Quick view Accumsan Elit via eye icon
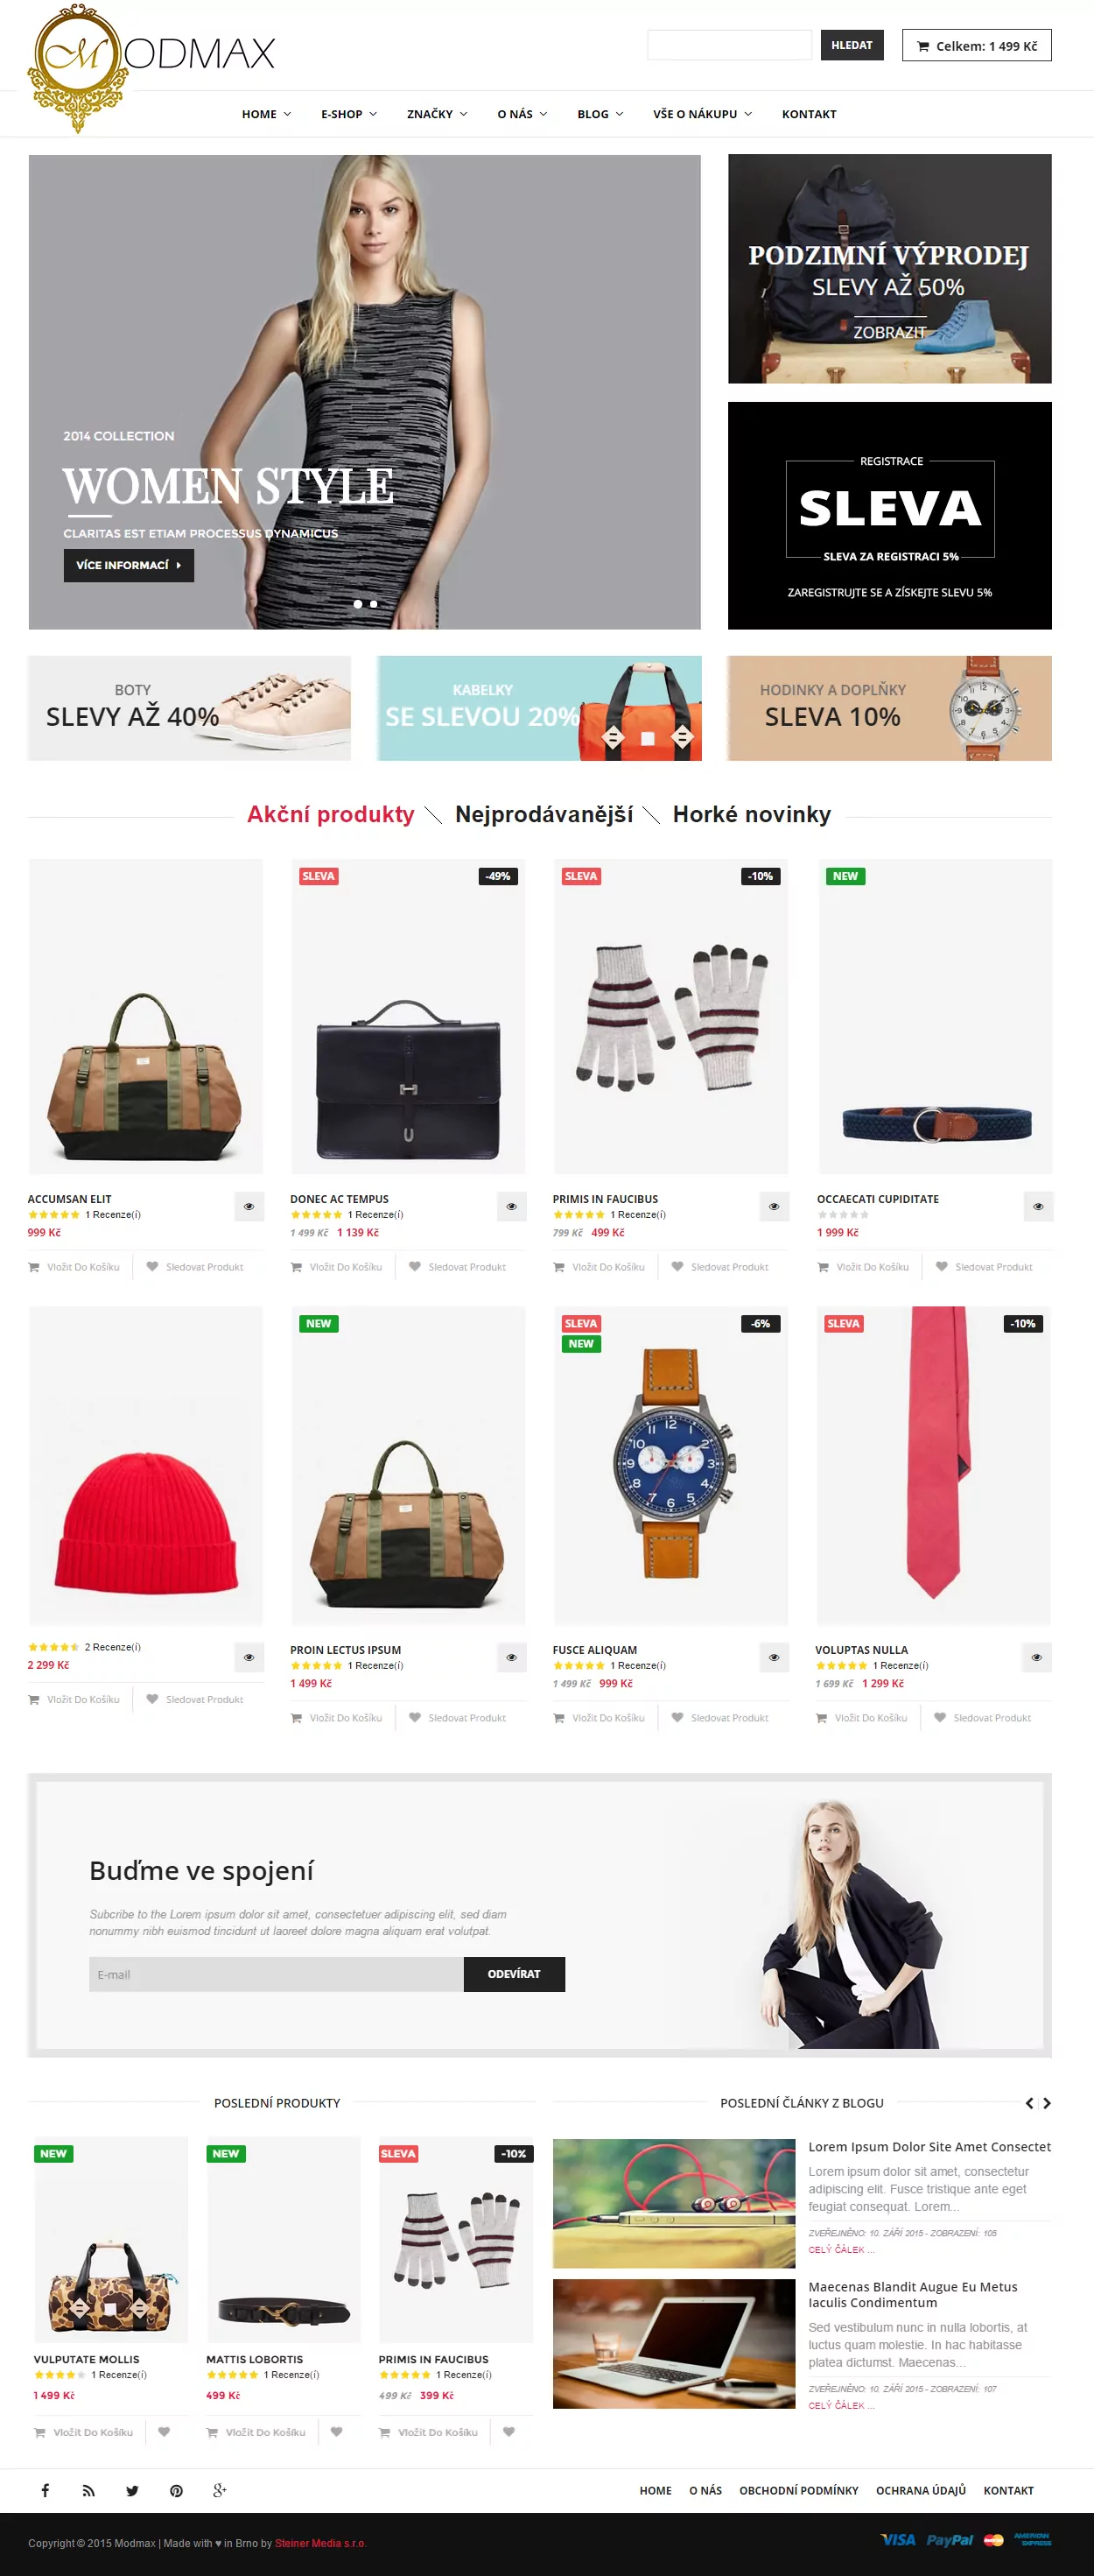The height and width of the screenshot is (2576, 1094). (x=249, y=1206)
